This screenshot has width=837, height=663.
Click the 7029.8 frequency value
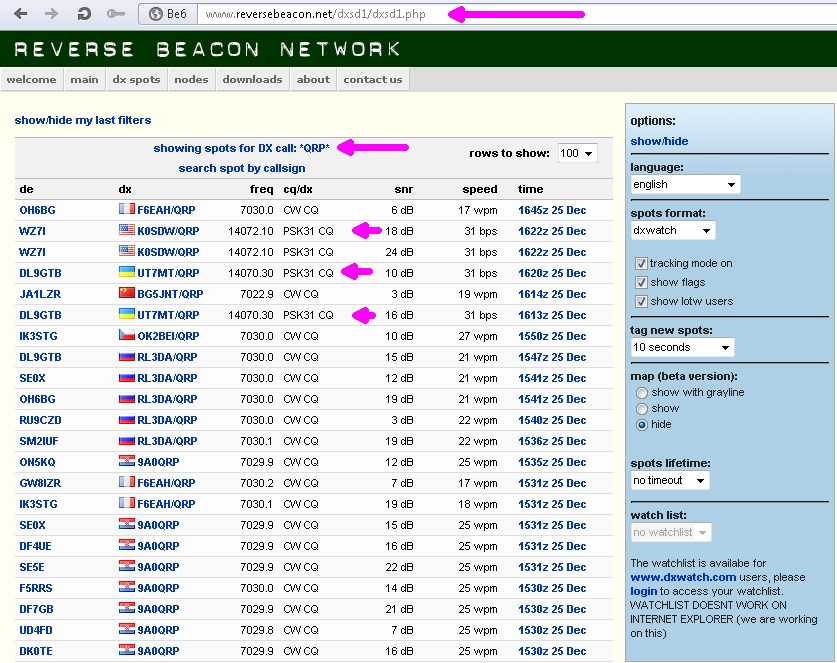(257, 630)
